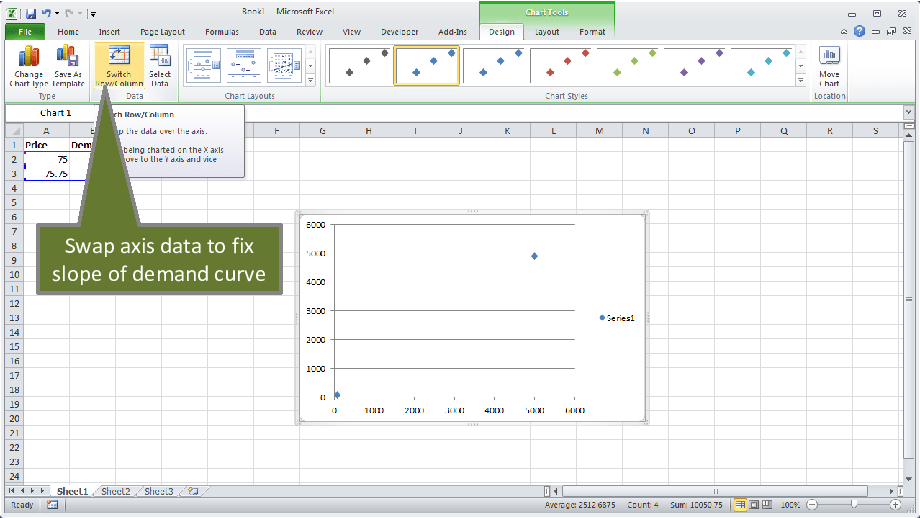Viewport: 920px width, 518px height.
Task: Select the green chart style
Action: coord(630,65)
